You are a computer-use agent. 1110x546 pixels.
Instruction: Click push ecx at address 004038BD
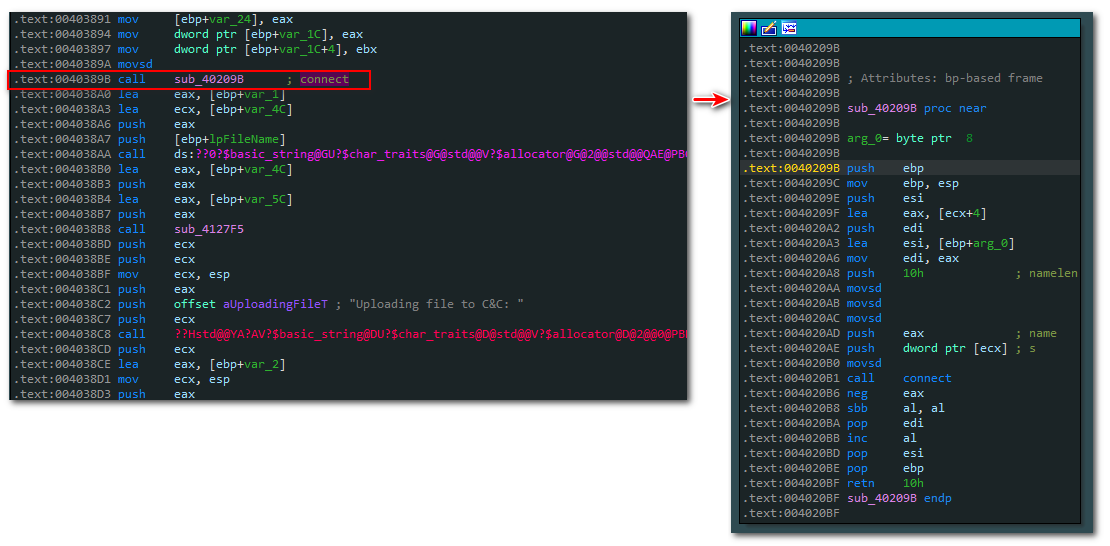point(104,244)
